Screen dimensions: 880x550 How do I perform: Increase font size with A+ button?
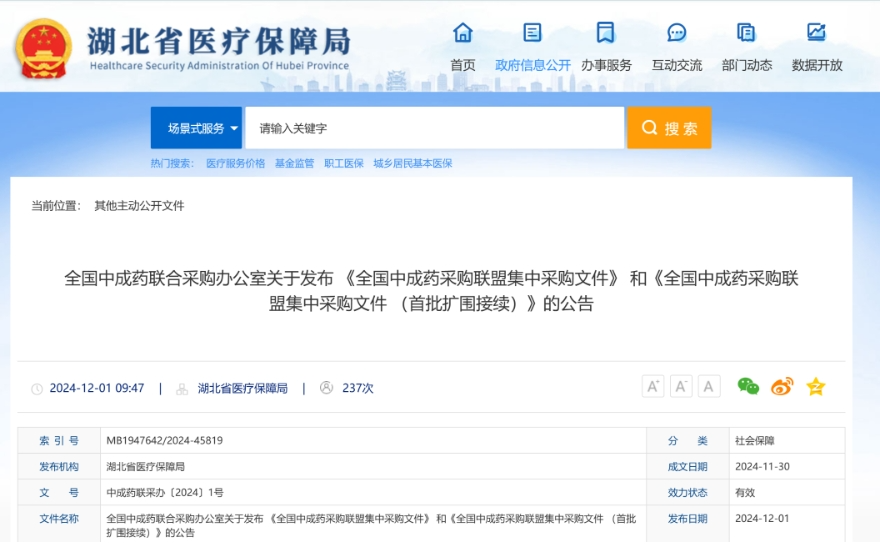(x=653, y=387)
